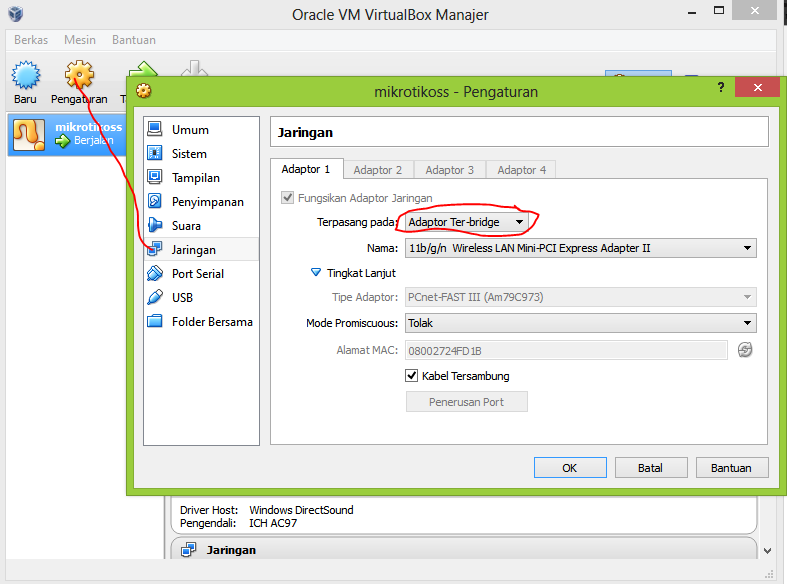This screenshot has width=787, height=584.
Task: Open Sistem settings category
Action: tap(201, 154)
